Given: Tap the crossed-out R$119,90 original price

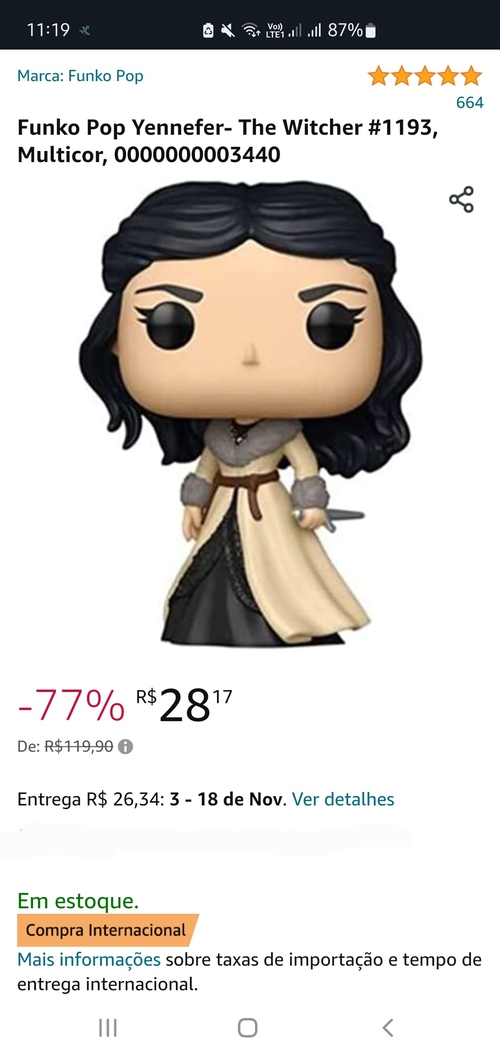Looking at the screenshot, I should pyautogui.click(x=79, y=747).
